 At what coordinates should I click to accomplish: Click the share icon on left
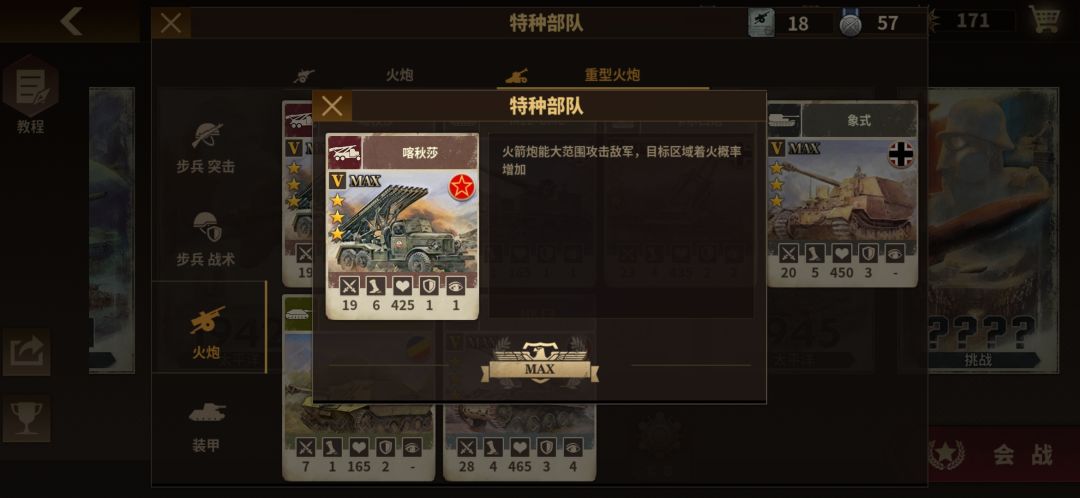tap(26, 352)
